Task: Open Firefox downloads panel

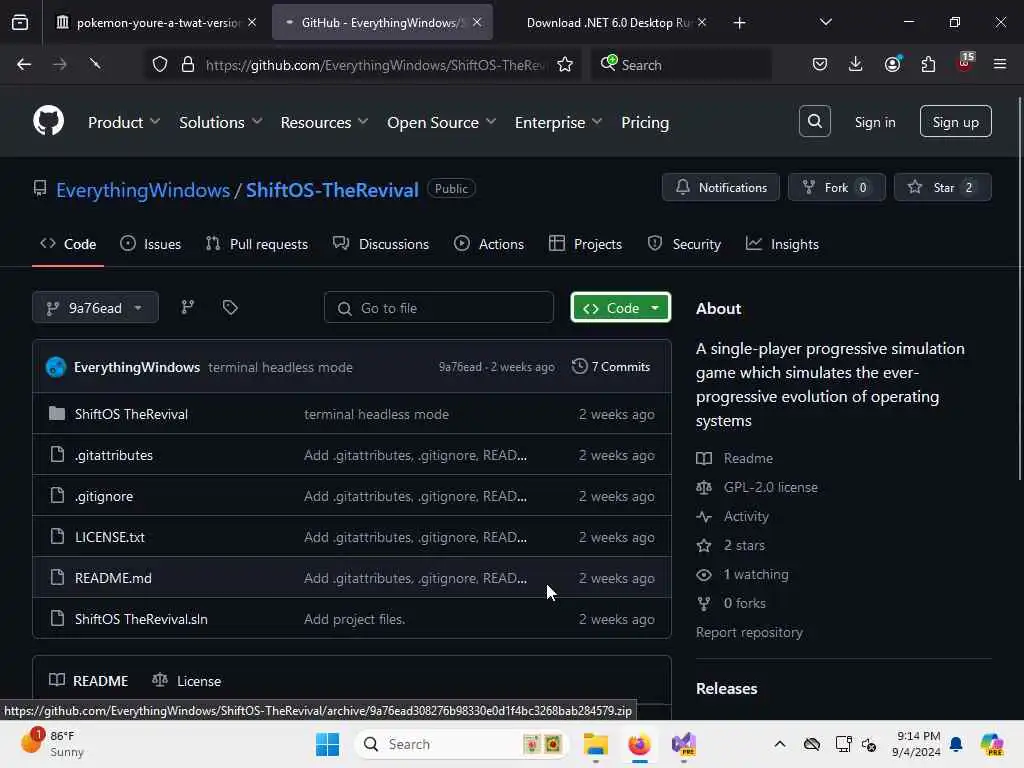Action: 856,64
